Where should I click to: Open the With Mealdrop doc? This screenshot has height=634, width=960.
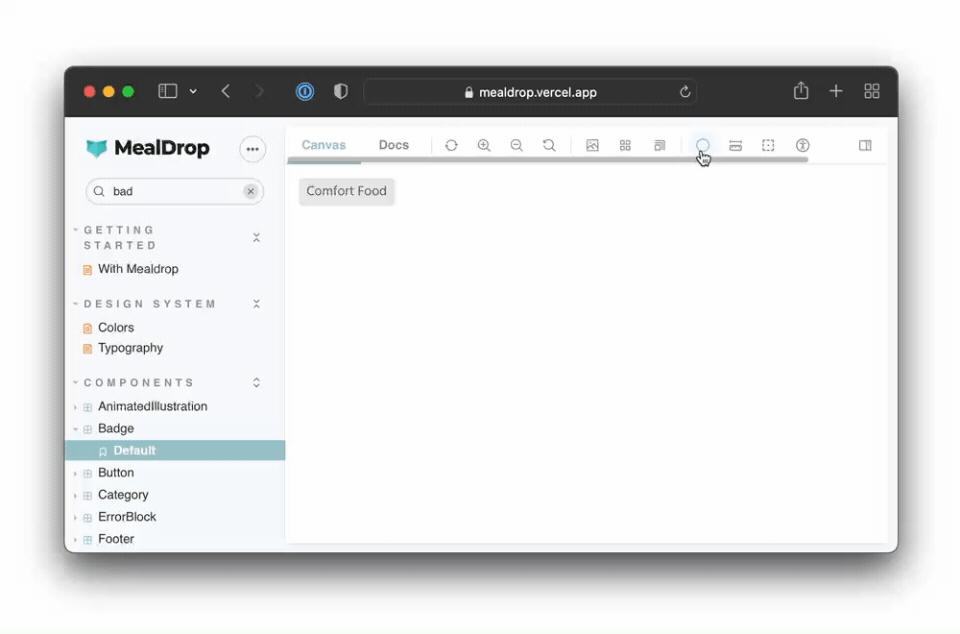(138, 269)
